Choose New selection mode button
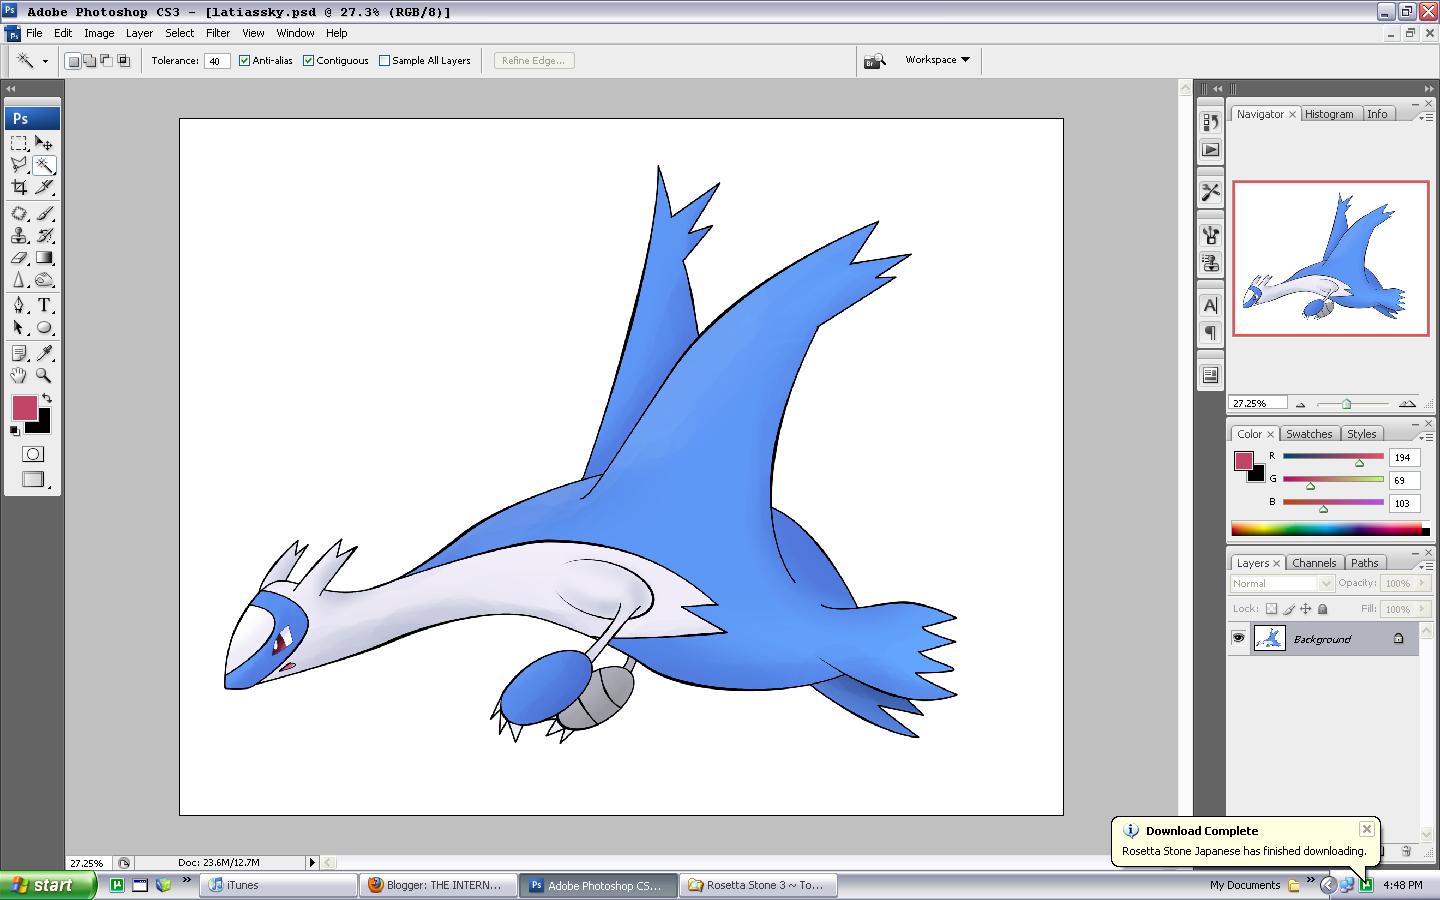This screenshot has height=900, width=1440. tap(73, 61)
